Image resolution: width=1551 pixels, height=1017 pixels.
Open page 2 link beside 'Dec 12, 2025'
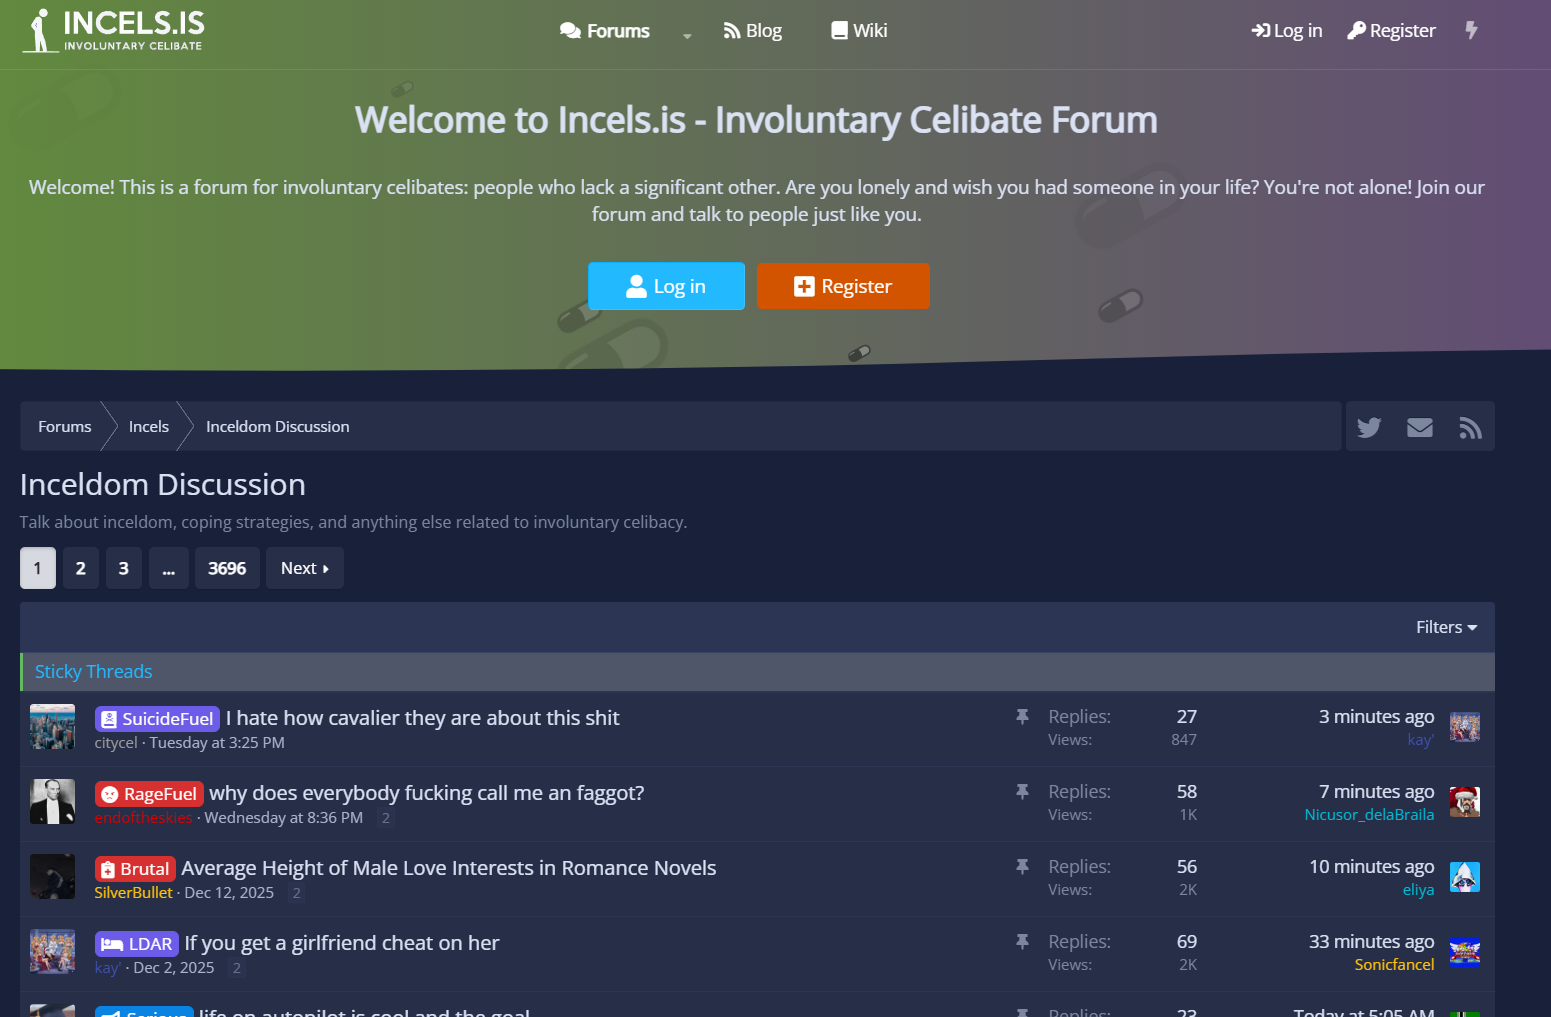(x=296, y=893)
